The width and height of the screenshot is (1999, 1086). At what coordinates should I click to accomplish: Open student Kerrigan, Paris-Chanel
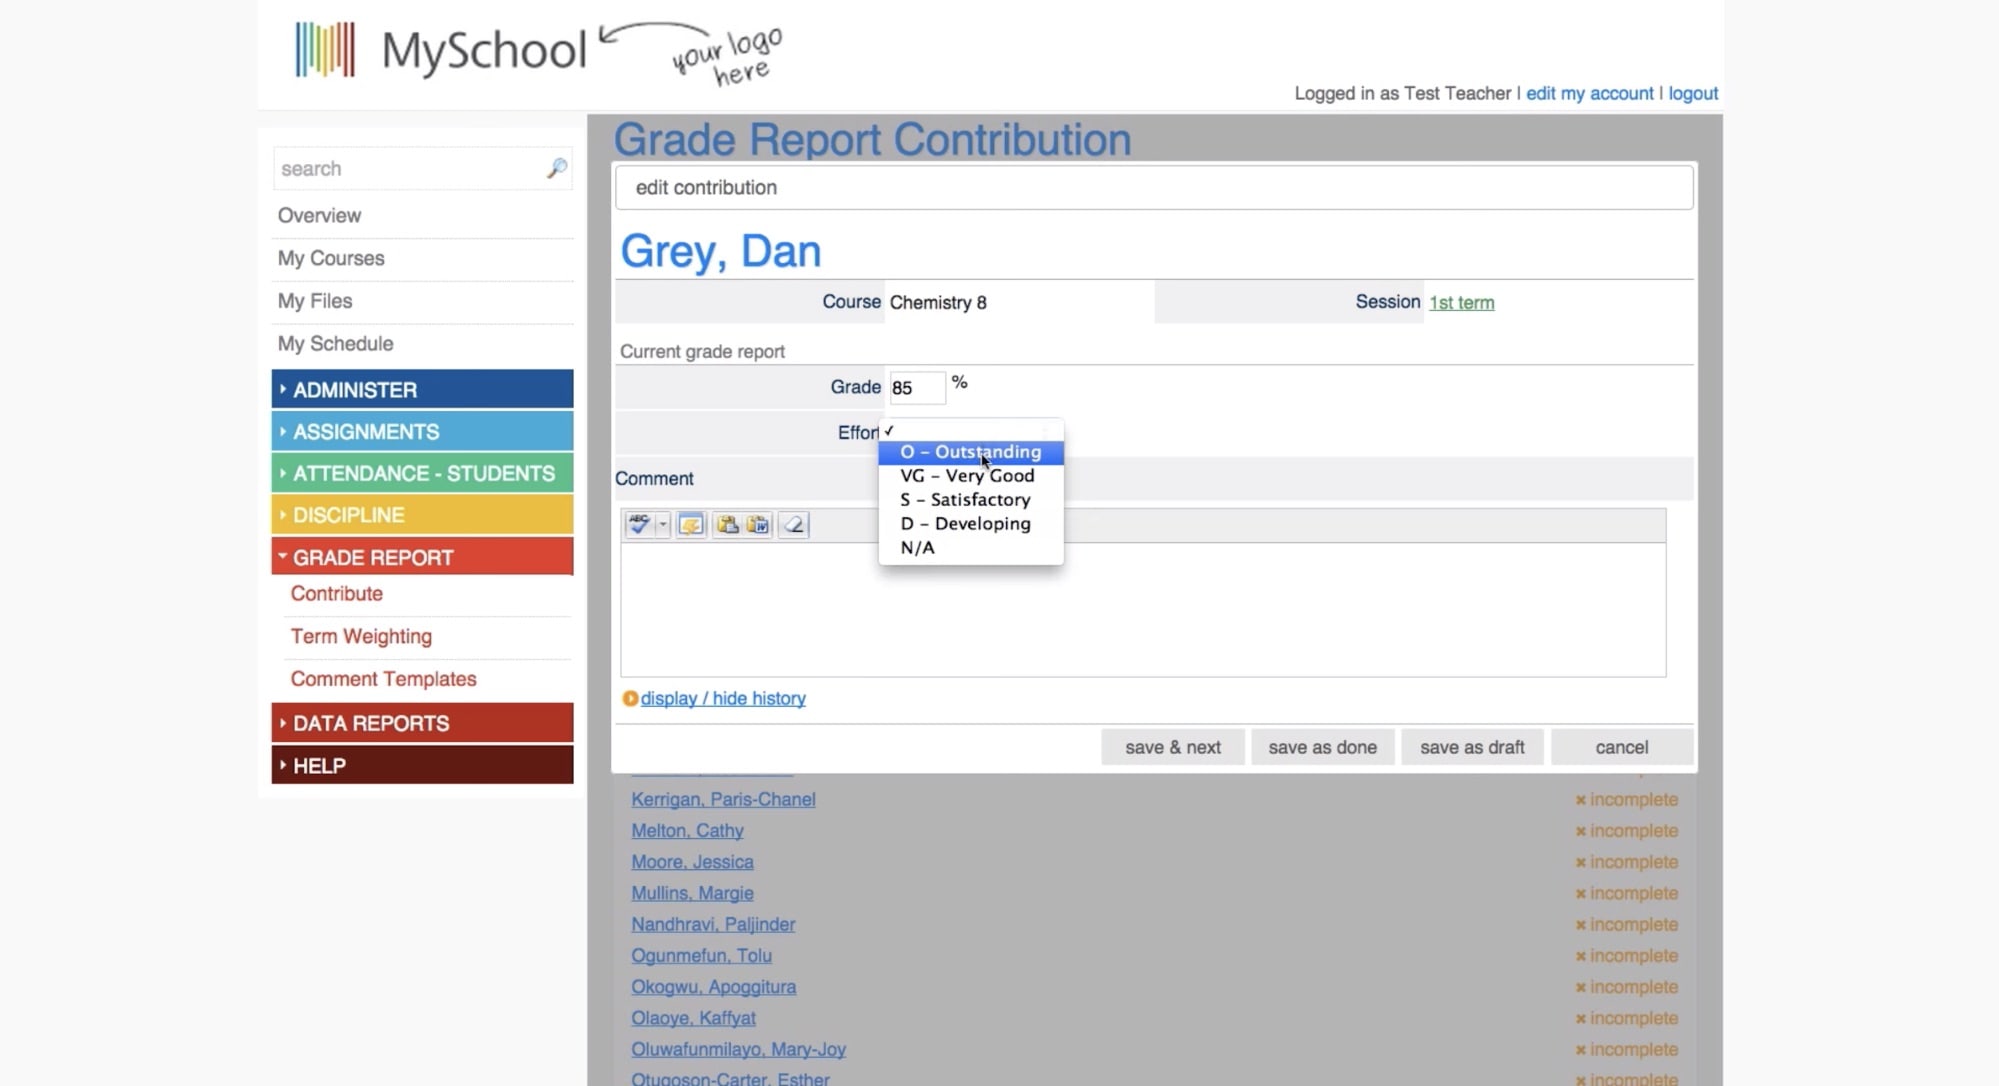pos(723,800)
